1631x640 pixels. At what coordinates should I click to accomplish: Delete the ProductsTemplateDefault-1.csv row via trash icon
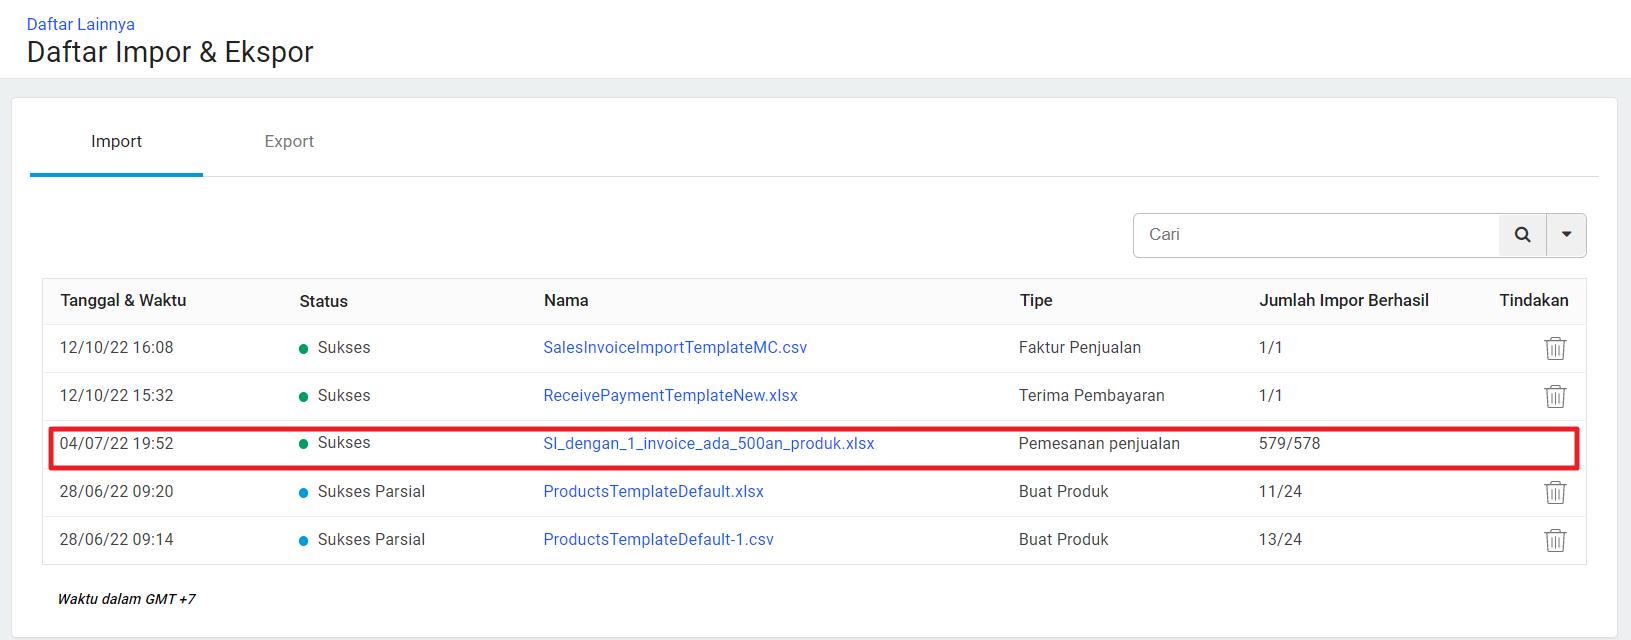[x=1554, y=540]
